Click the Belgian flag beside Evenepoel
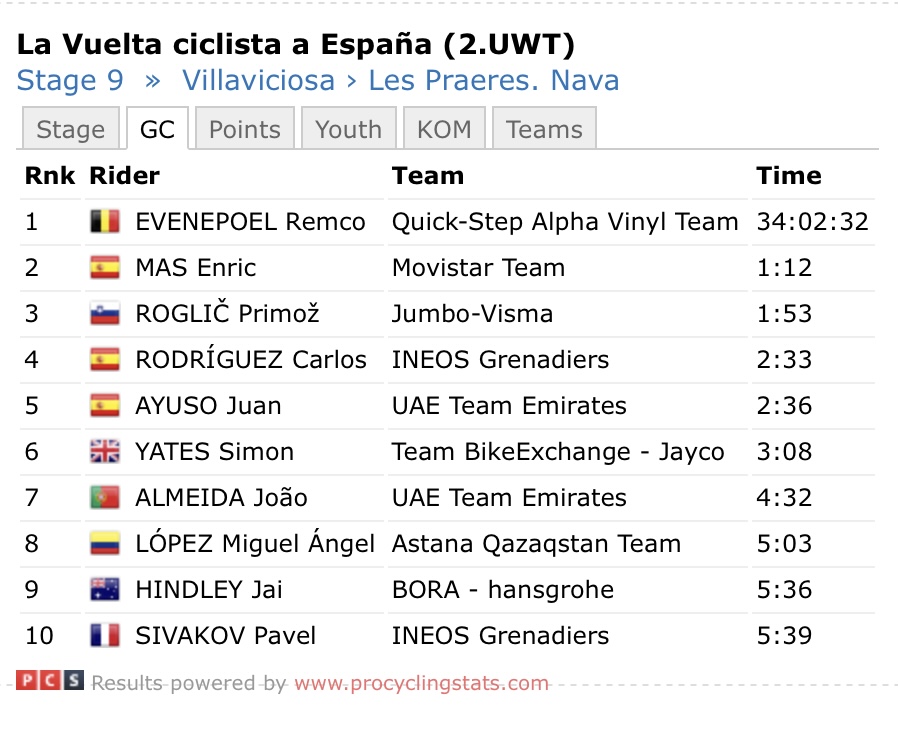The image size is (898, 732). [105, 222]
